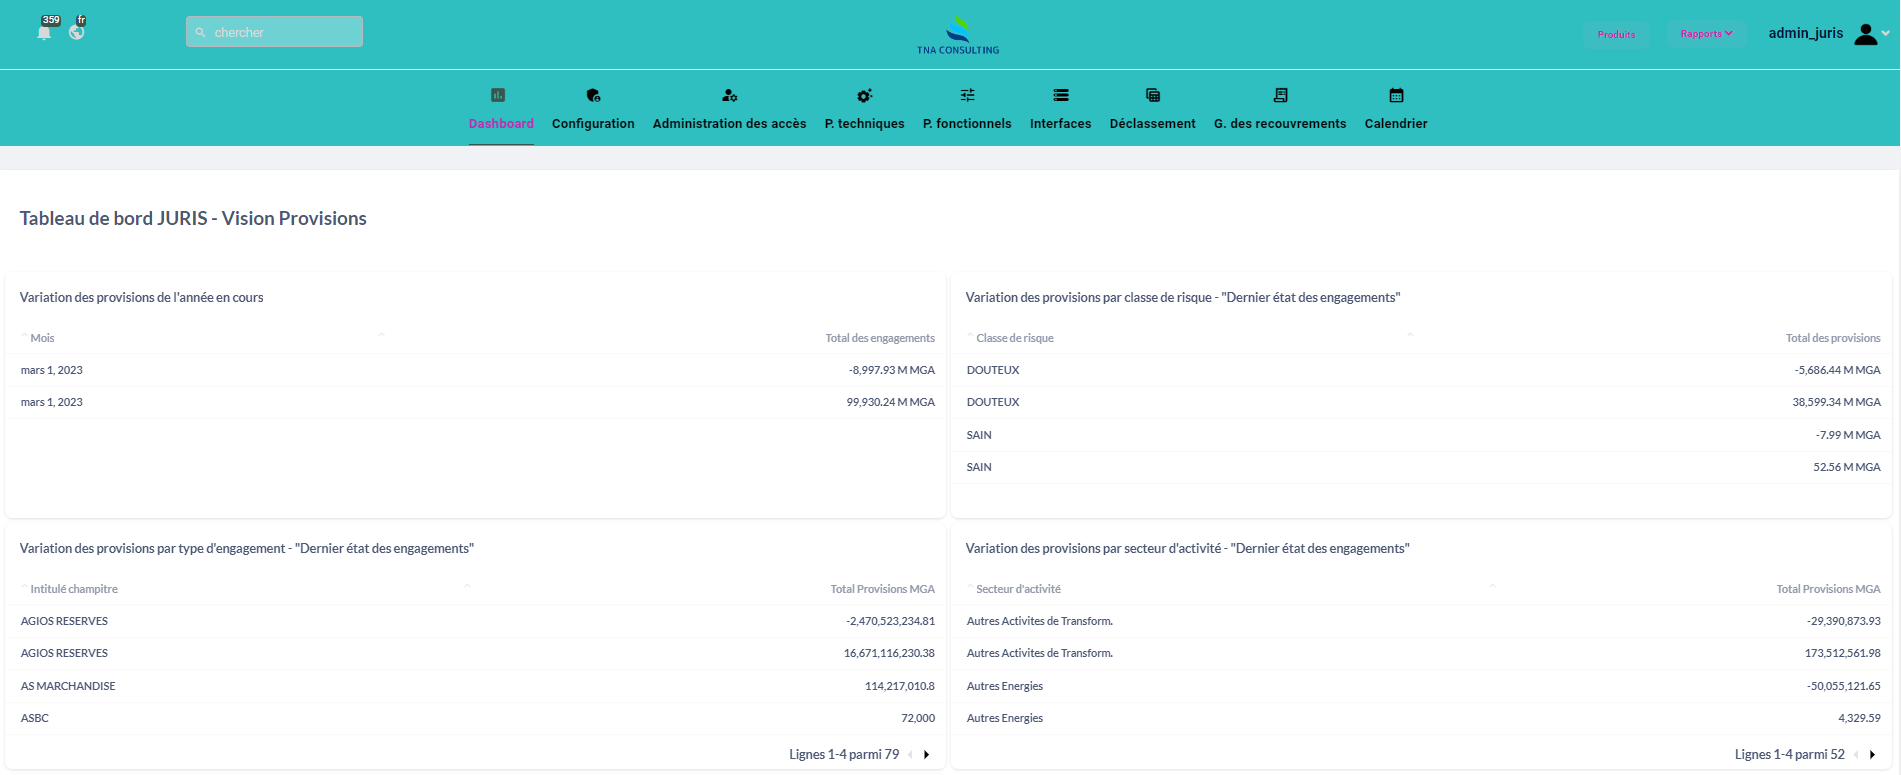Click the P. fonctionnels sliders icon

(967, 96)
